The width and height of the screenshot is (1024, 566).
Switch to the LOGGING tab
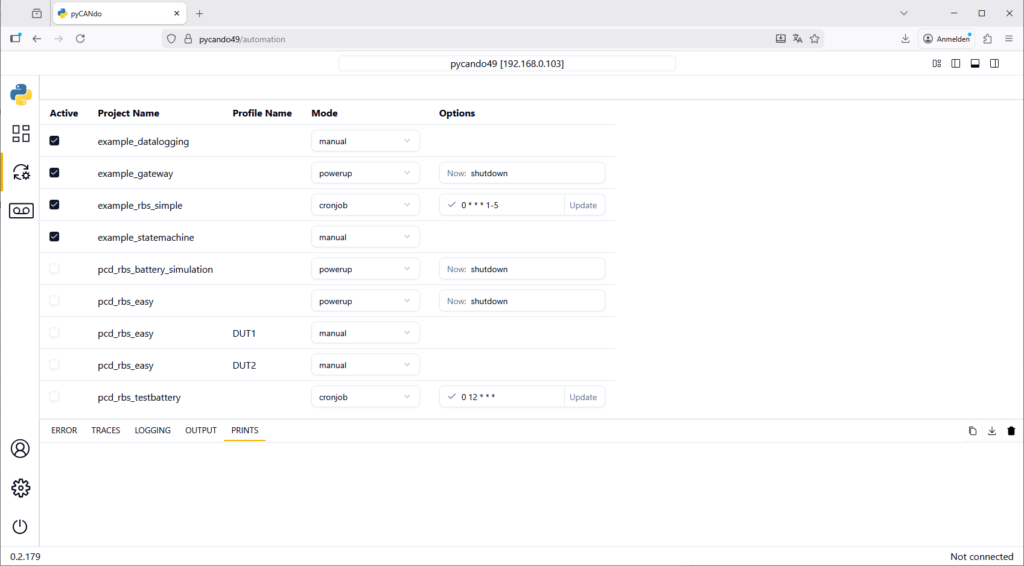tap(152, 430)
